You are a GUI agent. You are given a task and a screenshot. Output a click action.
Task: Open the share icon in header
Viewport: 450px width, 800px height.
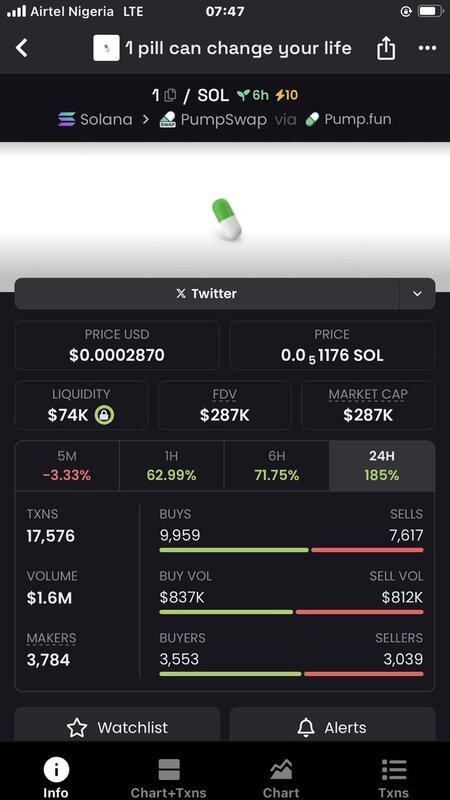coord(386,48)
